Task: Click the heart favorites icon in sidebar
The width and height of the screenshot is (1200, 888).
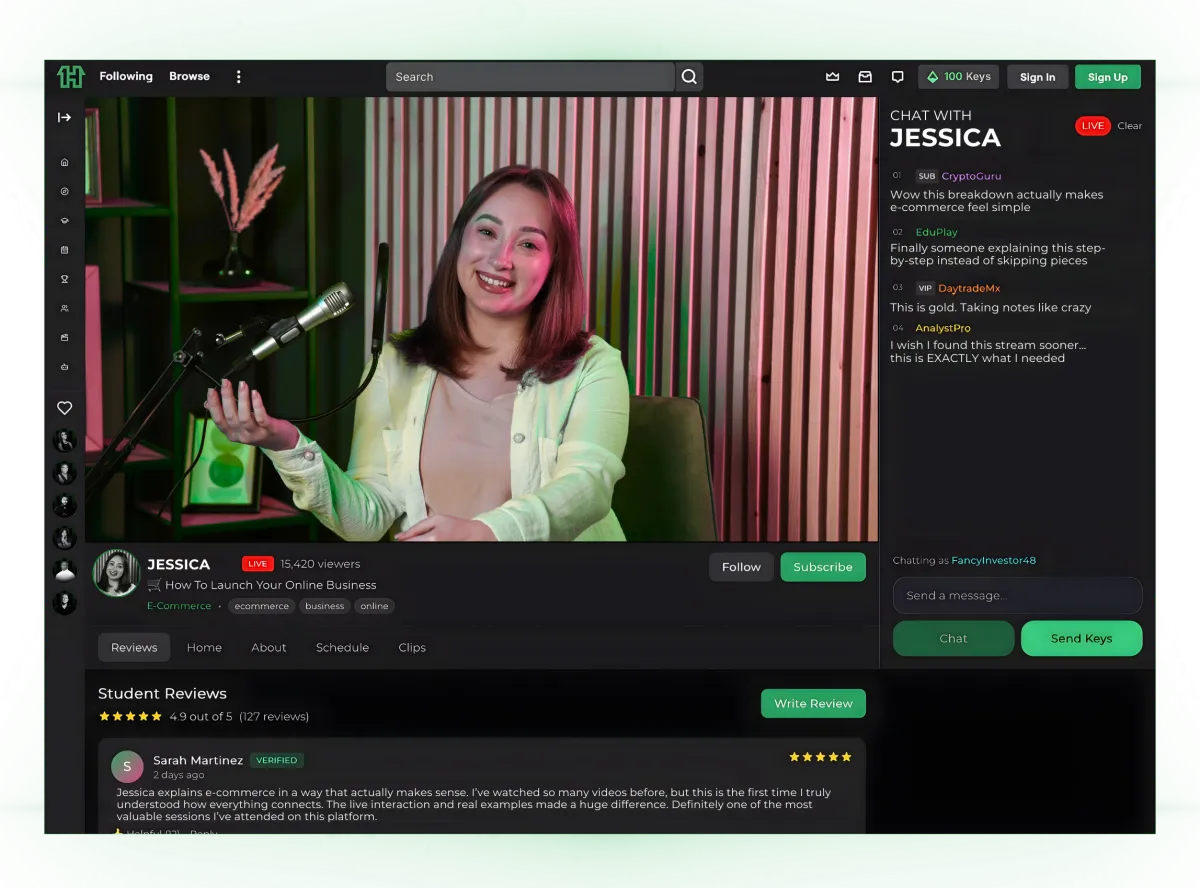Action: (64, 408)
